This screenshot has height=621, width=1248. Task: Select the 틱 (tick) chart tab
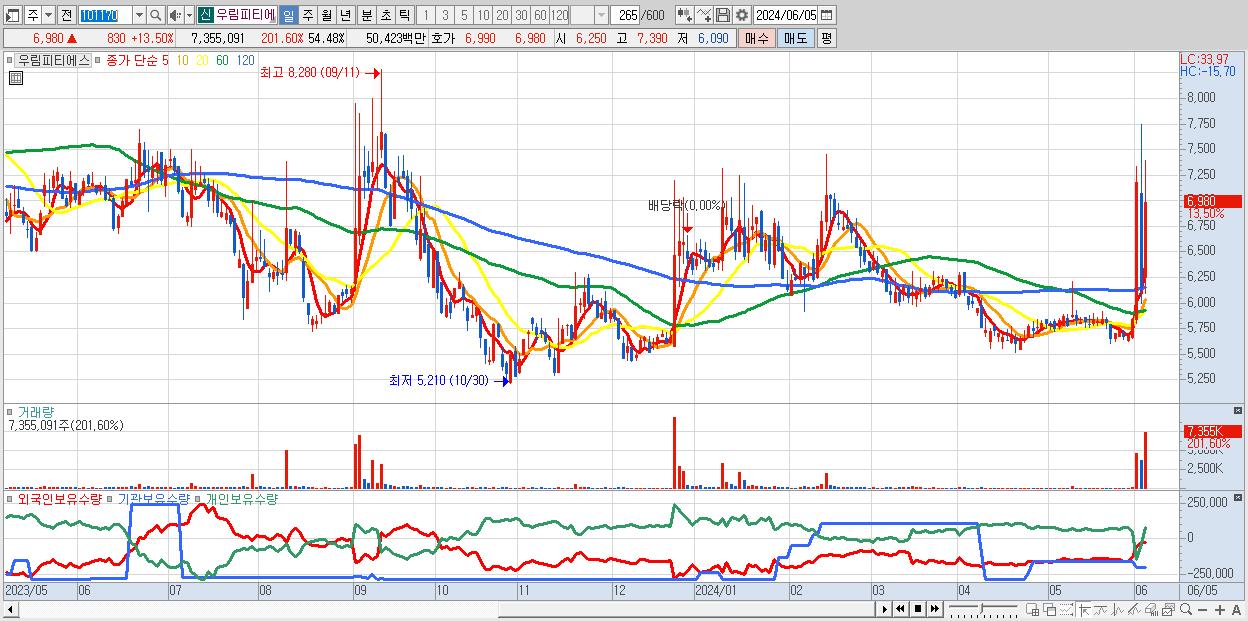[404, 16]
